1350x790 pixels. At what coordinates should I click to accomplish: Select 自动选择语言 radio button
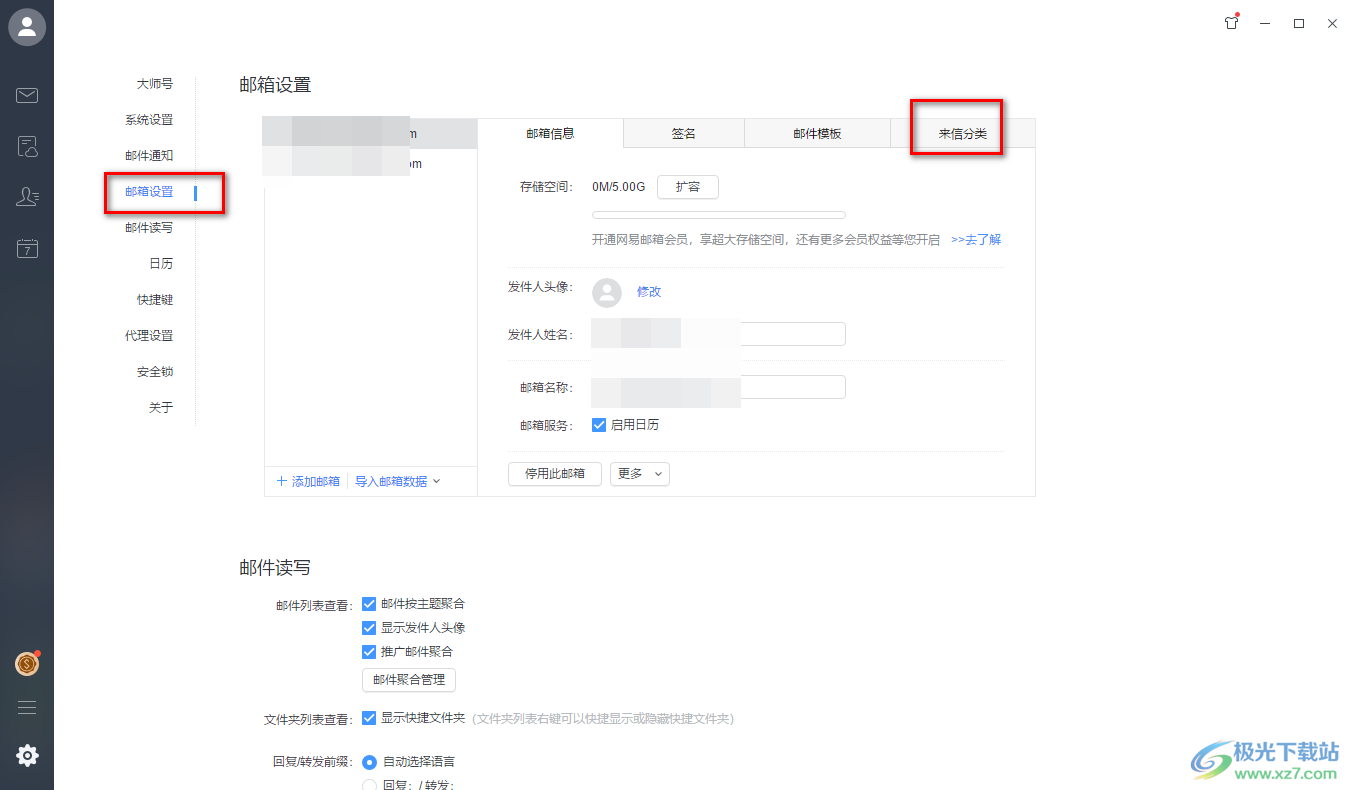369,762
